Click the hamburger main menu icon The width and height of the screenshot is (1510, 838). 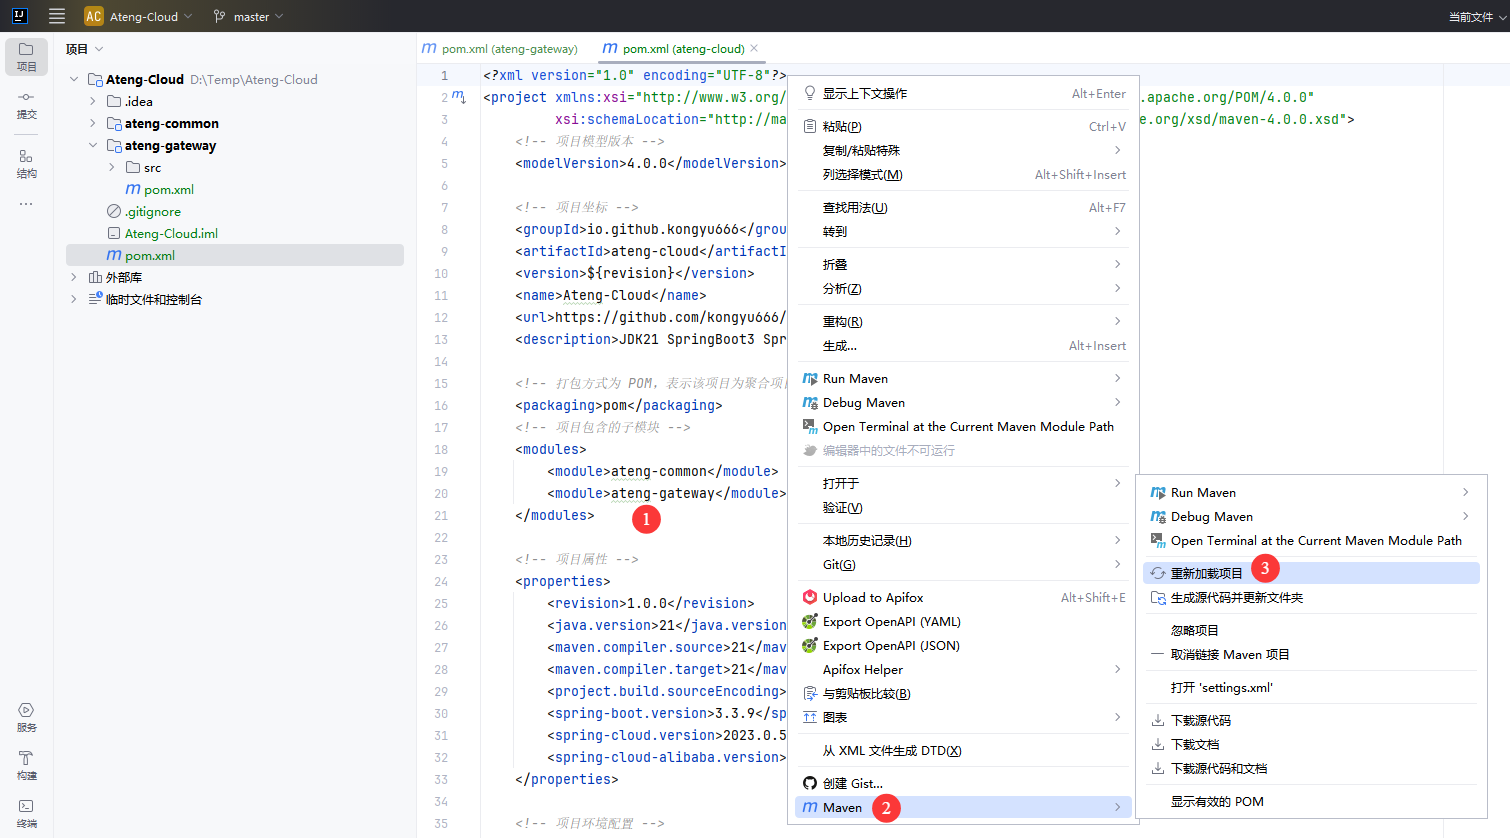57,16
